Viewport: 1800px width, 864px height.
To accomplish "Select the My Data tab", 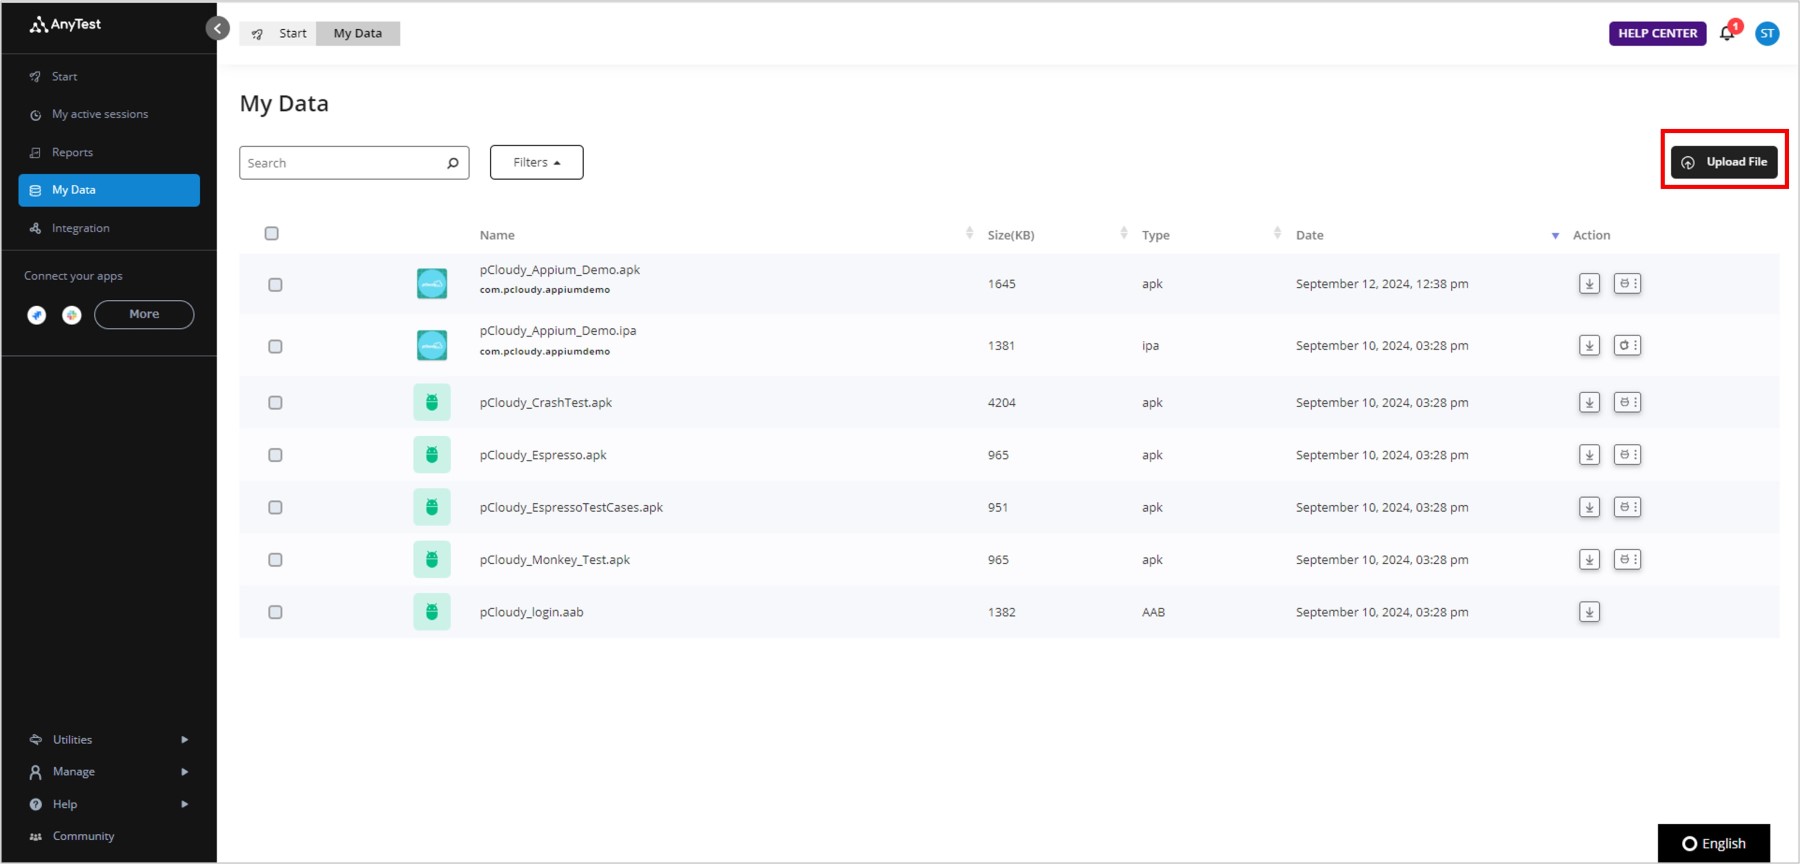I will tap(358, 34).
